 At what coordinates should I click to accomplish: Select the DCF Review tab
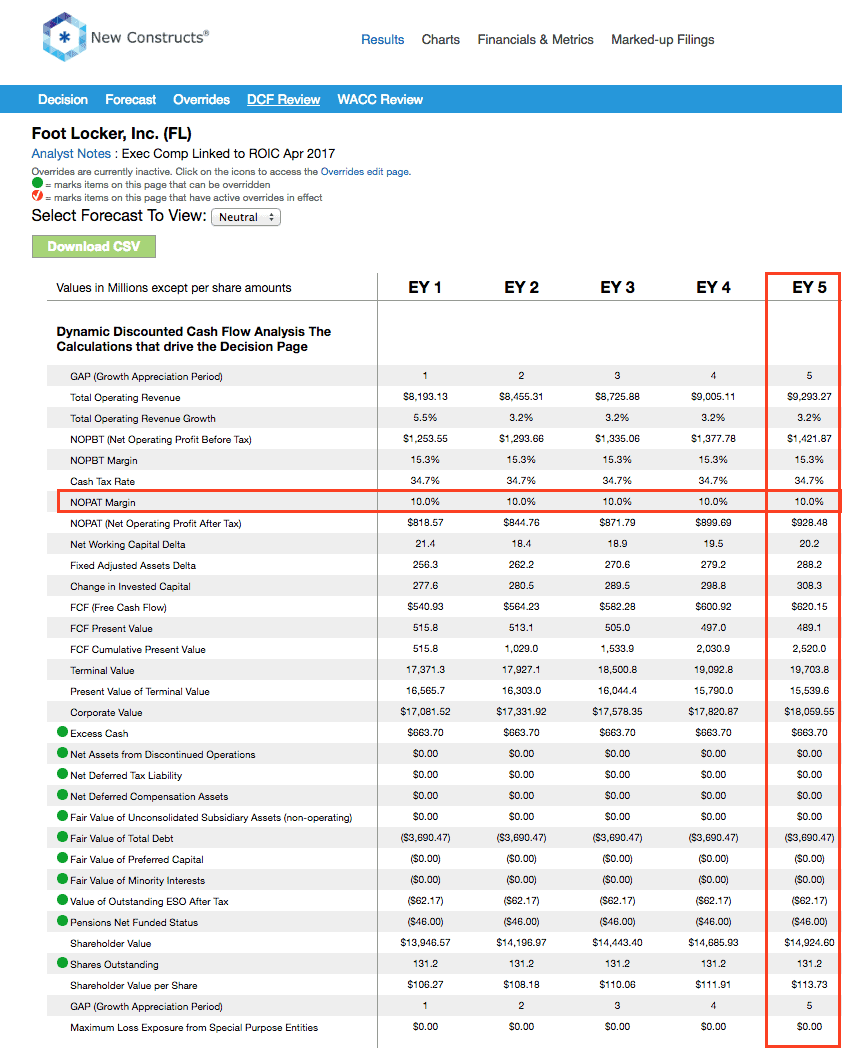click(283, 100)
